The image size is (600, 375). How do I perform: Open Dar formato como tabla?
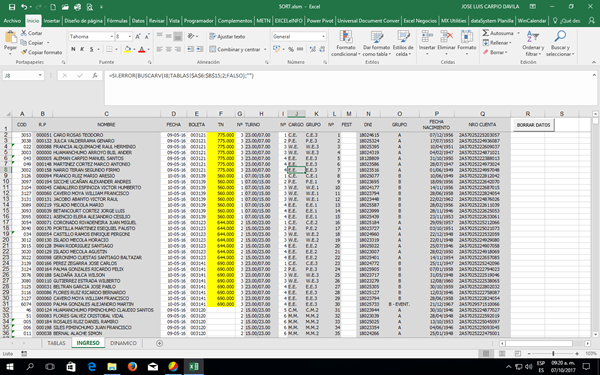point(377,44)
